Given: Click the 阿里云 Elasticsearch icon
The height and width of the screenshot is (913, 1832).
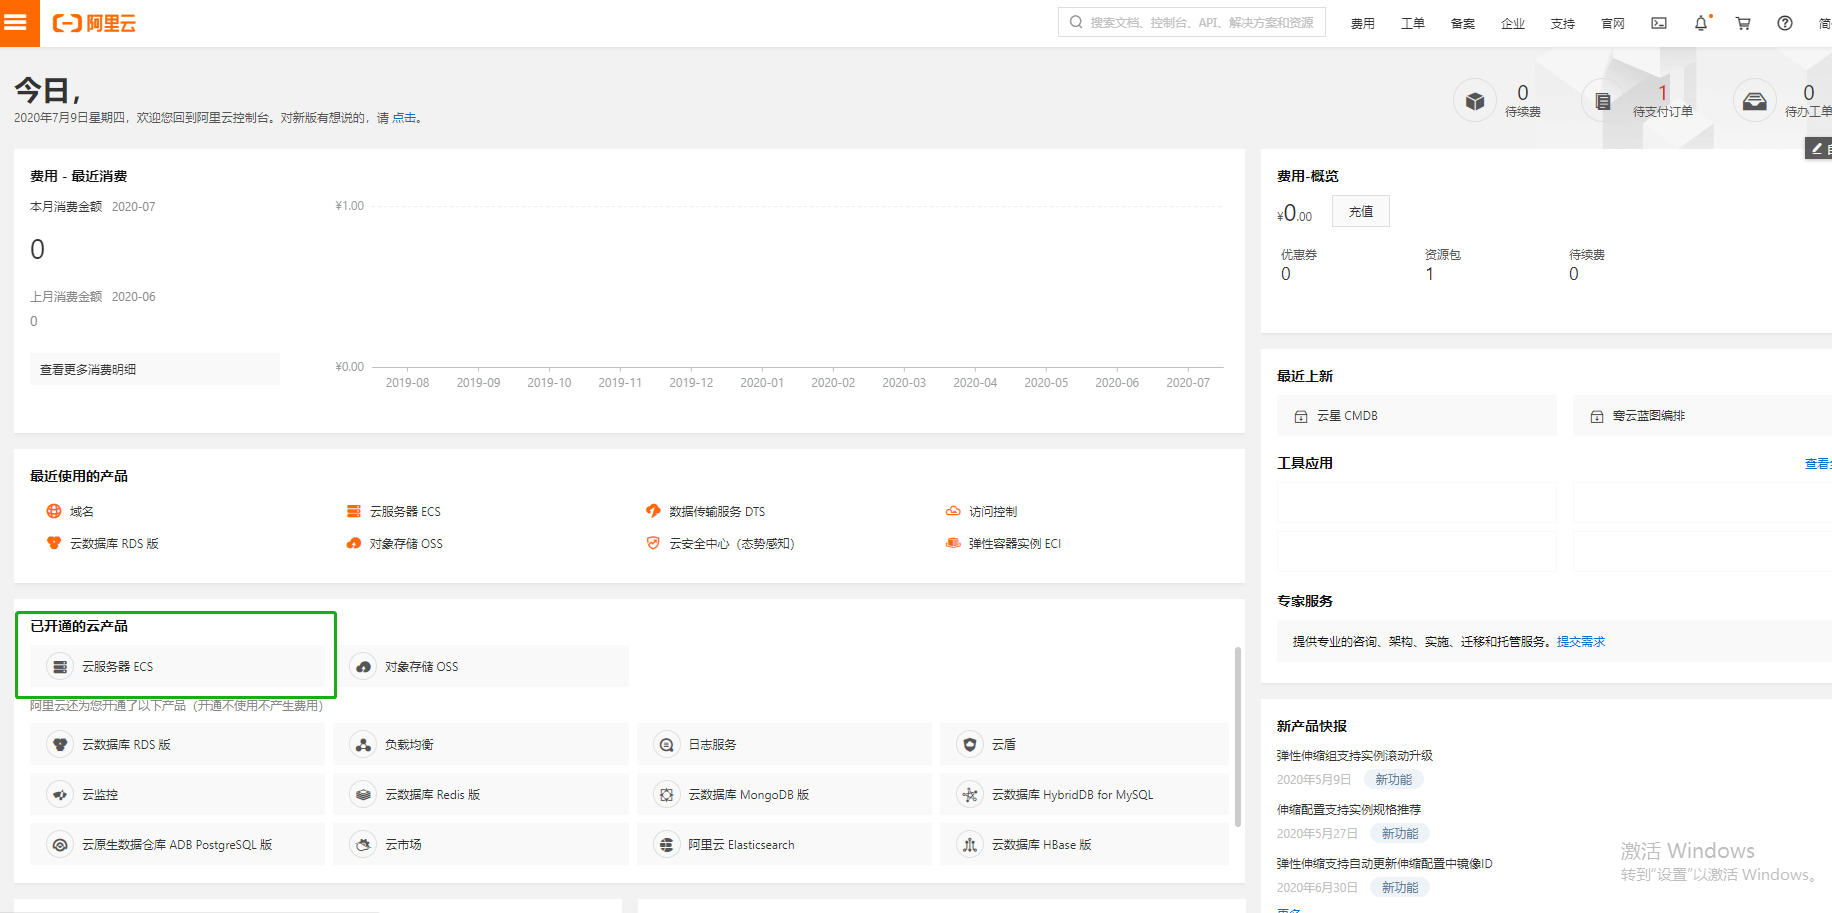Looking at the screenshot, I should 666,845.
